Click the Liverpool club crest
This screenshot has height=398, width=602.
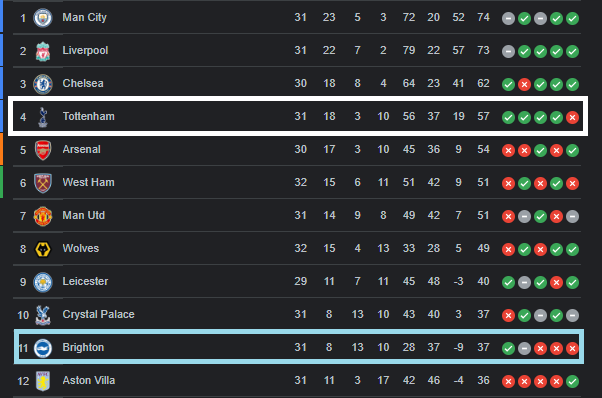43,51
